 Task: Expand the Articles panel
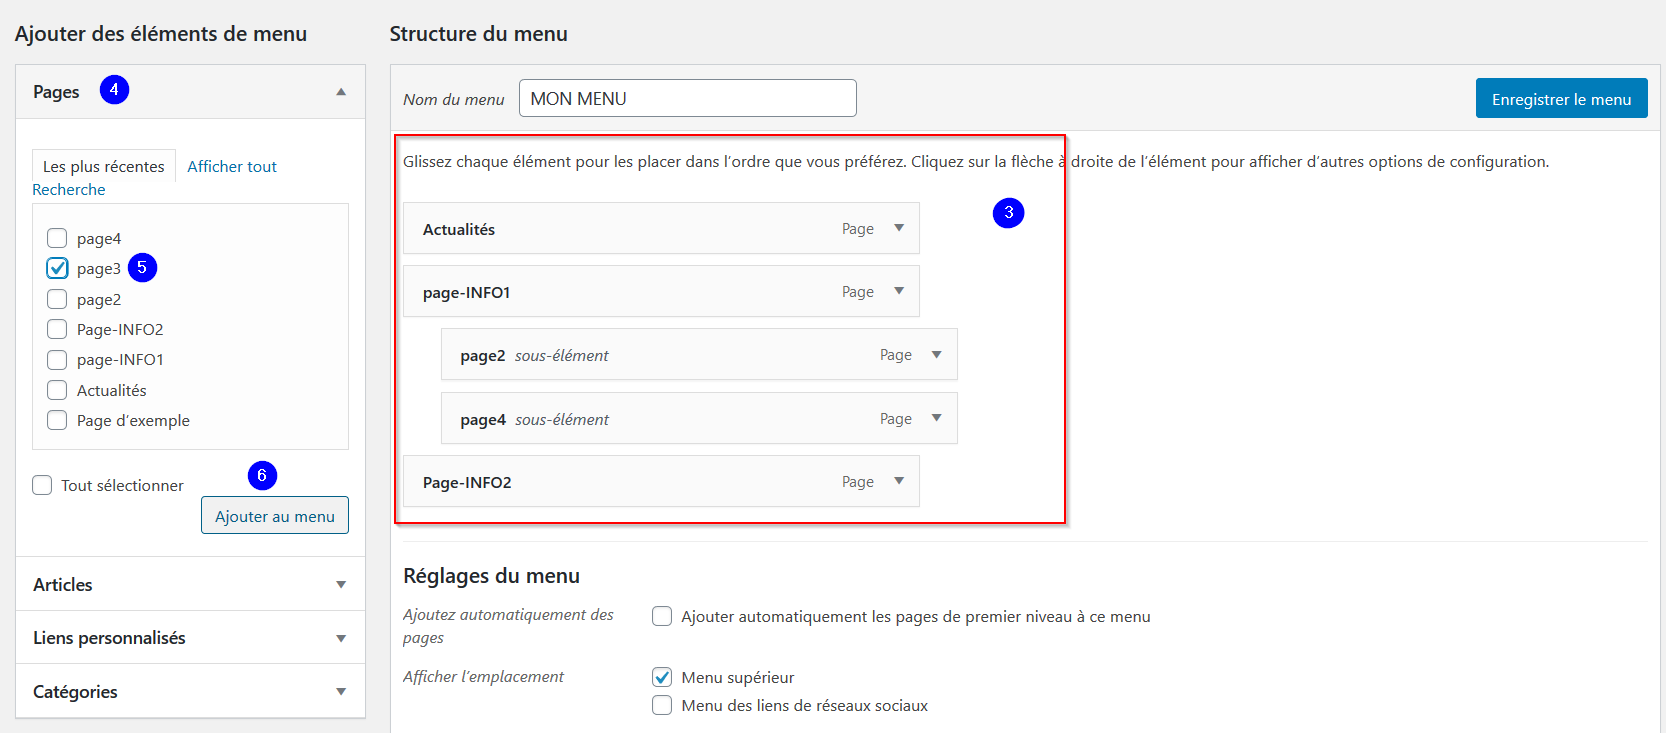pos(341,584)
